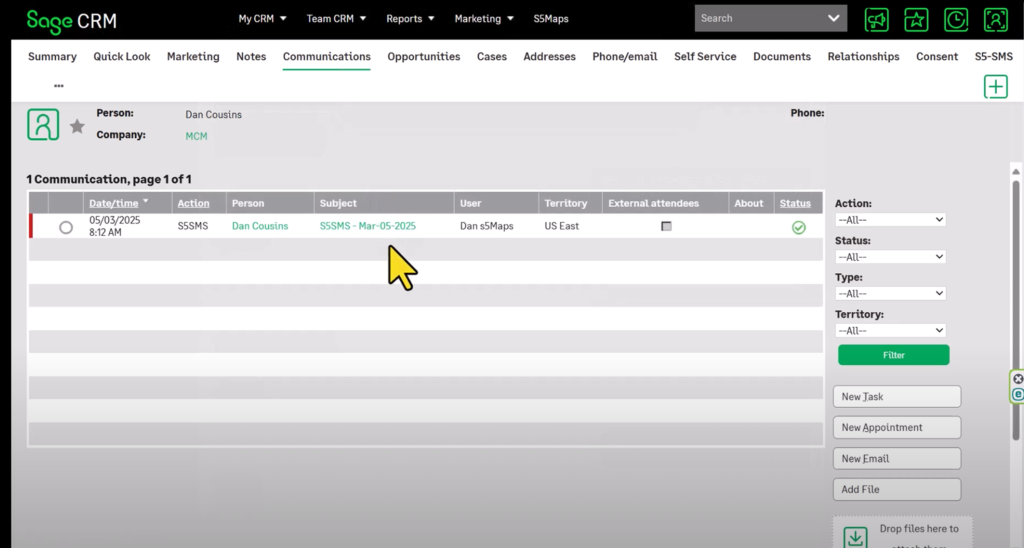Select the radio button for the S5SMS communication
Screen dimensions: 1024x548
click(66, 227)
